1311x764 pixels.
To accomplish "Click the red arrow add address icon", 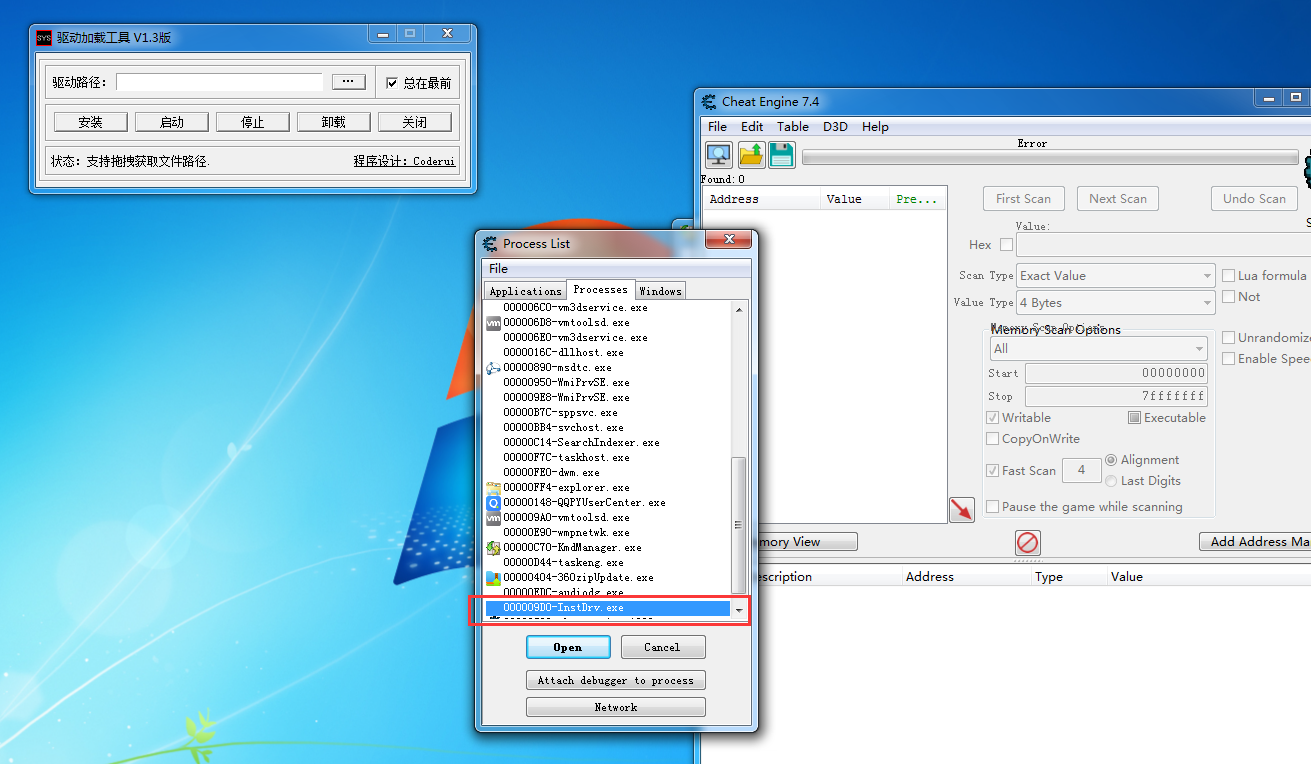I will (961, 510).
